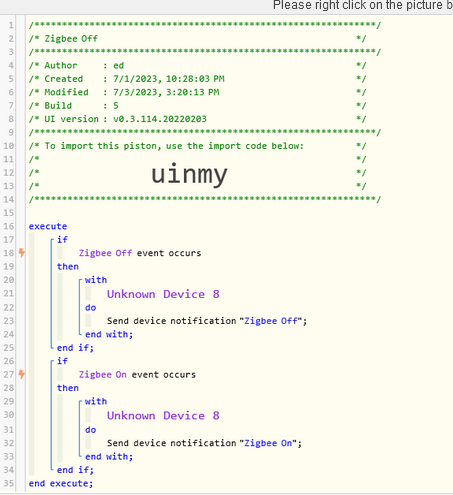Click "Zigbee Off event occurs" condition
Image resolution: width=453 pixels, height=495 pixels.
(140, 253)
